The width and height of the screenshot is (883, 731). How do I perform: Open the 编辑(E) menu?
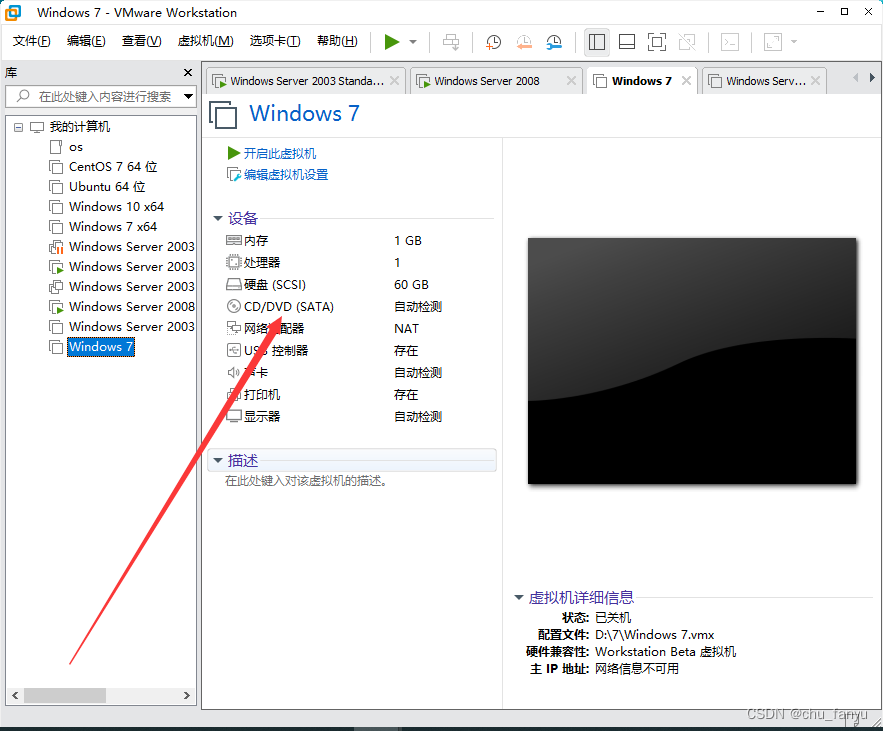coord(86,41)
